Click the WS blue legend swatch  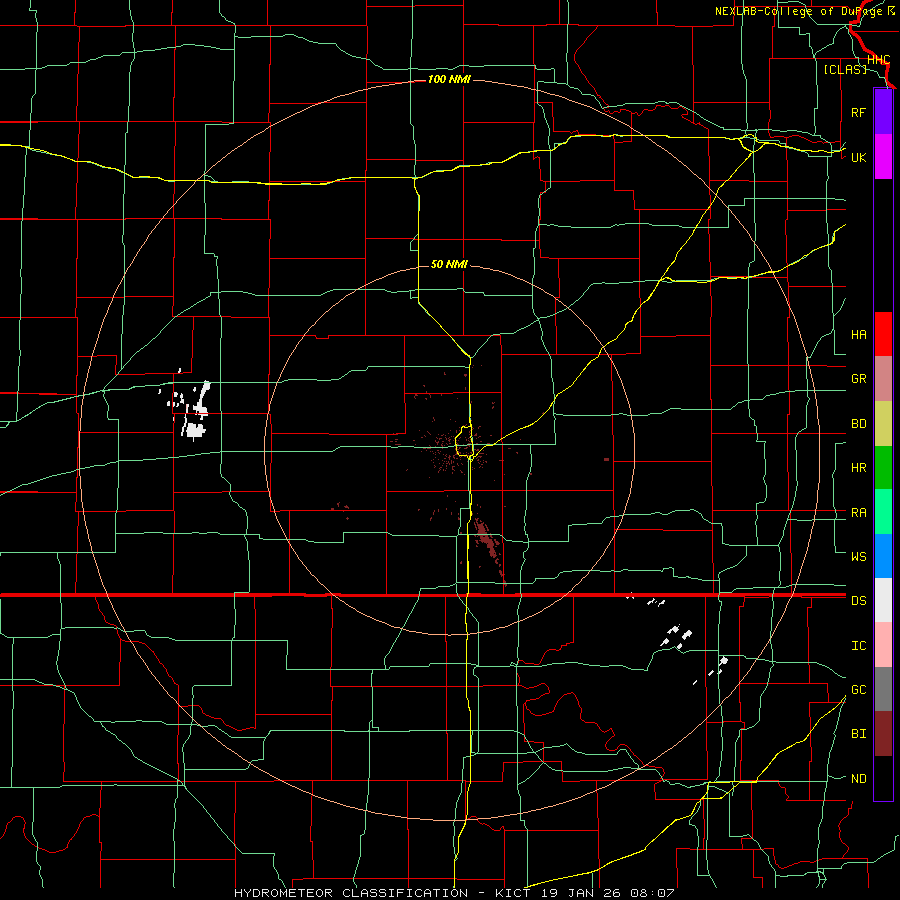click(x=883, y=556)
